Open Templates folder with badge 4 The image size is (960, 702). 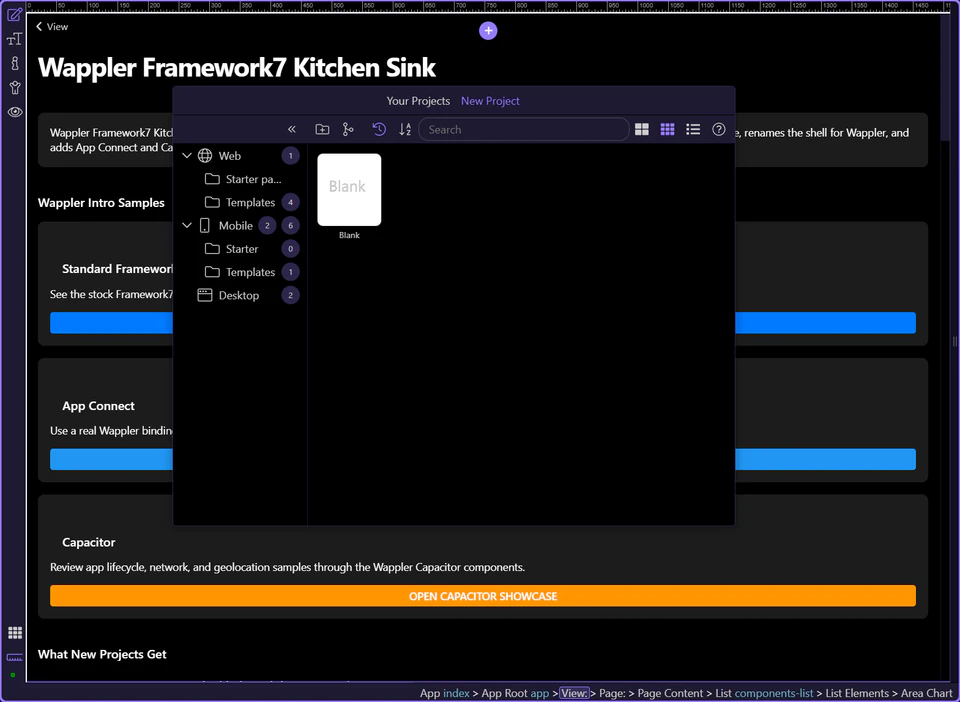coord(240,202)
